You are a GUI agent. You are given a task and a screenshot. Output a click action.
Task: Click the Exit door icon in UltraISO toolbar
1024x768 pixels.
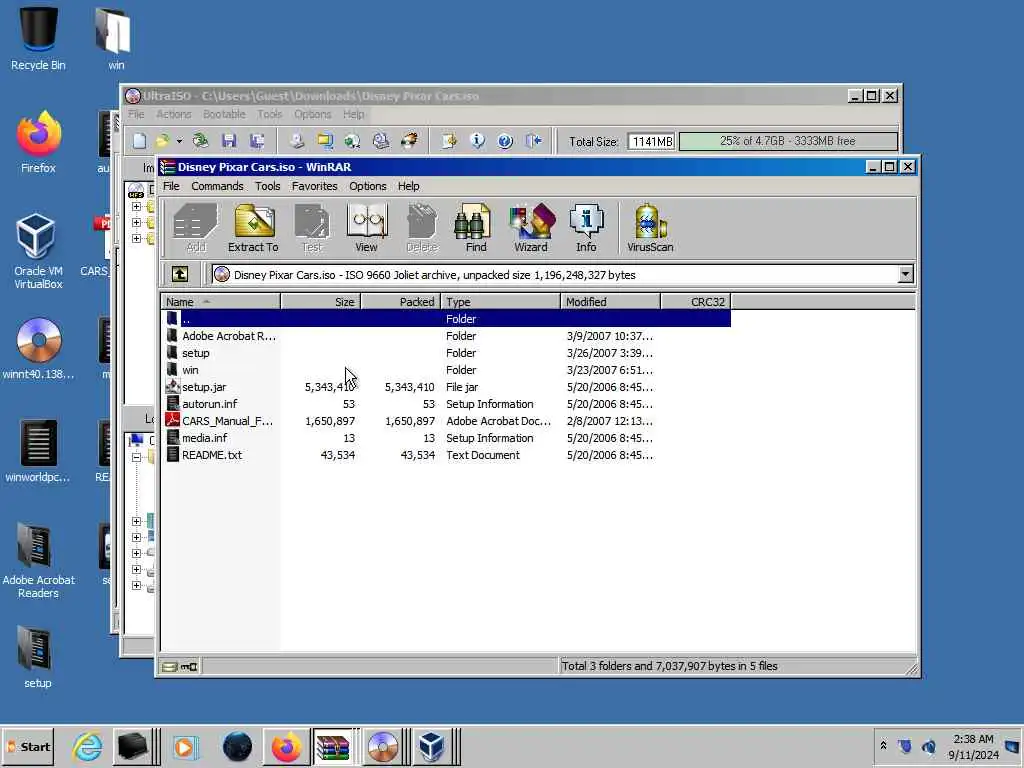[x=534, y=140]
